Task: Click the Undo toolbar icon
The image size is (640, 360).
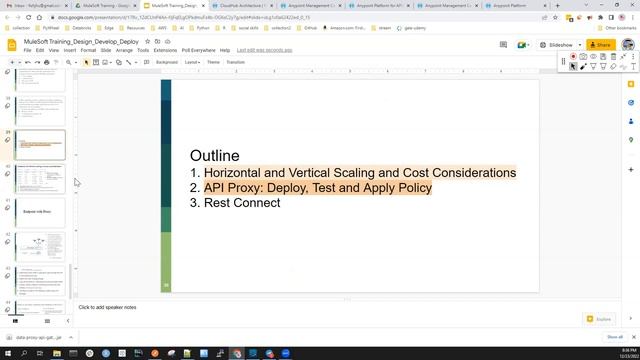Action: (28, 62)
